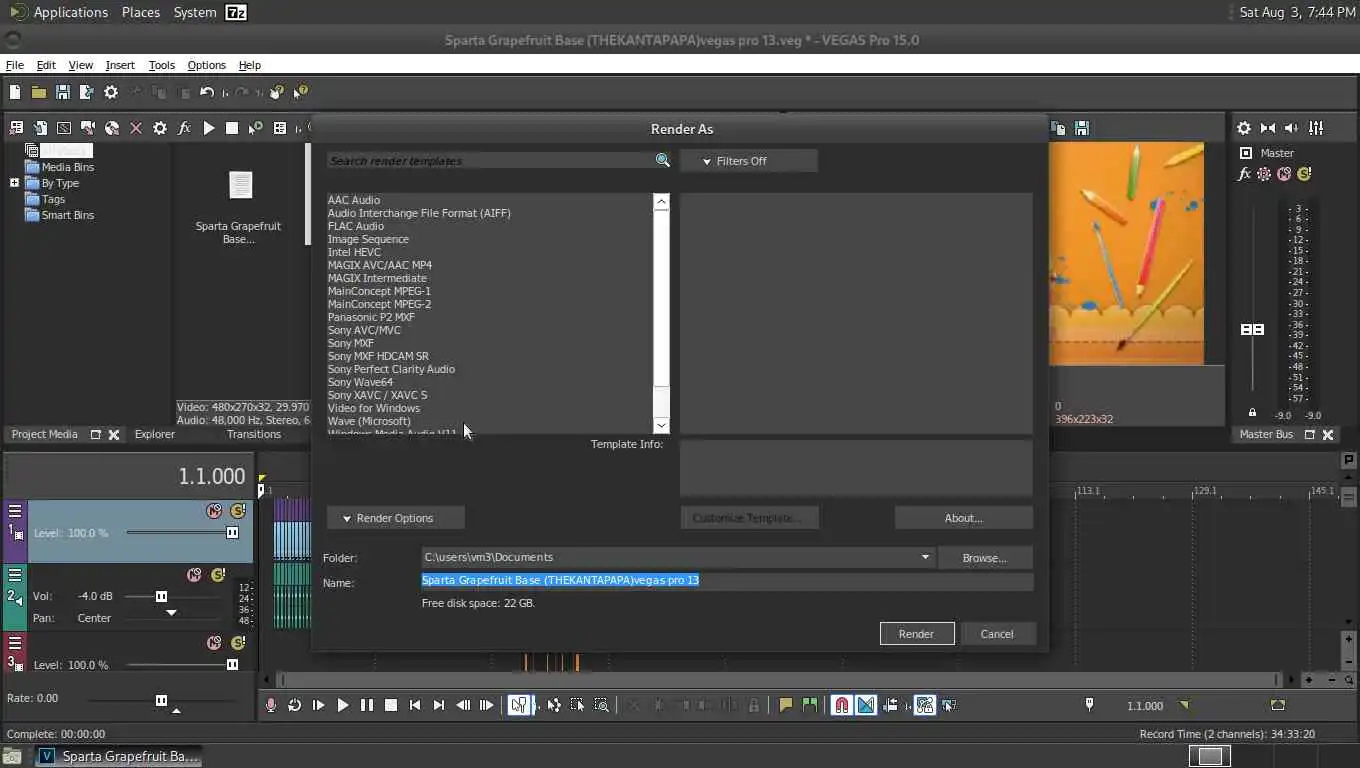Jump to project start
This screenshot has width=1360, height=768.
[415, 705]
